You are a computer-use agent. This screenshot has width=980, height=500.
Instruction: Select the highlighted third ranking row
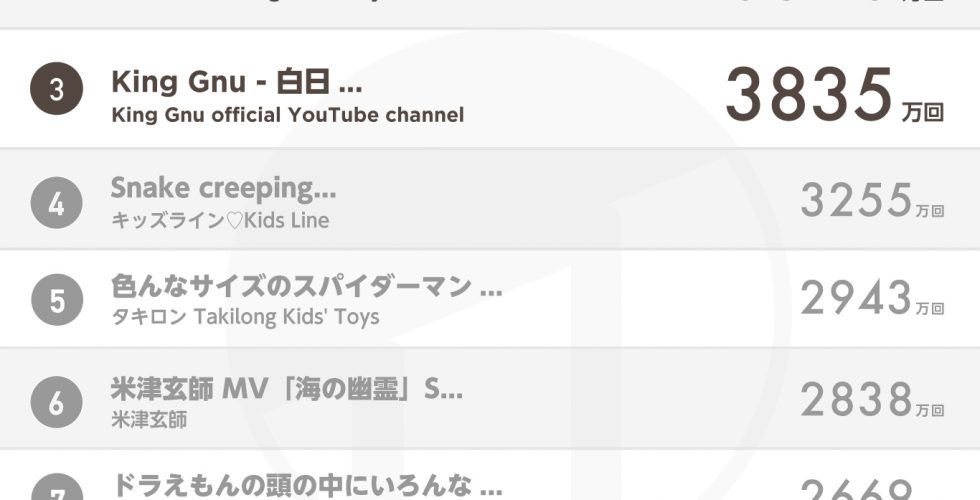[490, 89]
